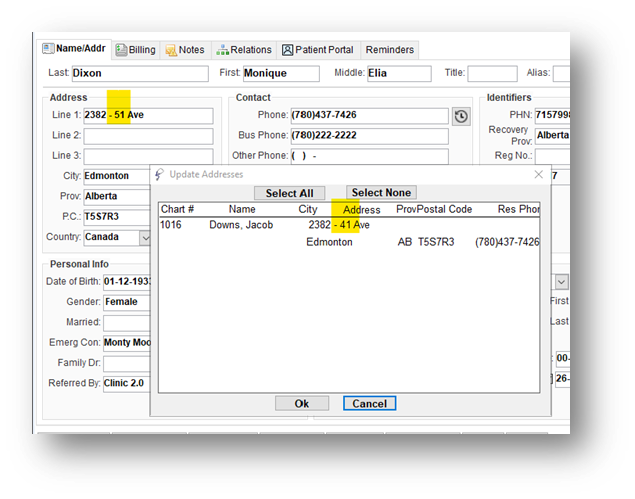Click the Select All button
This screenshot has height=499, width=635.
tap(290, 193)
